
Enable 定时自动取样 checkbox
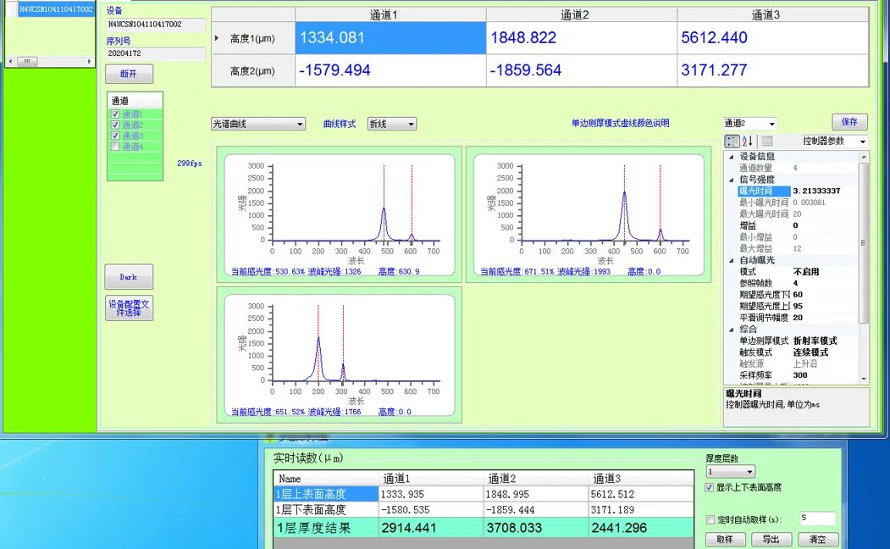pyautogui.click(x=710, y=519)
